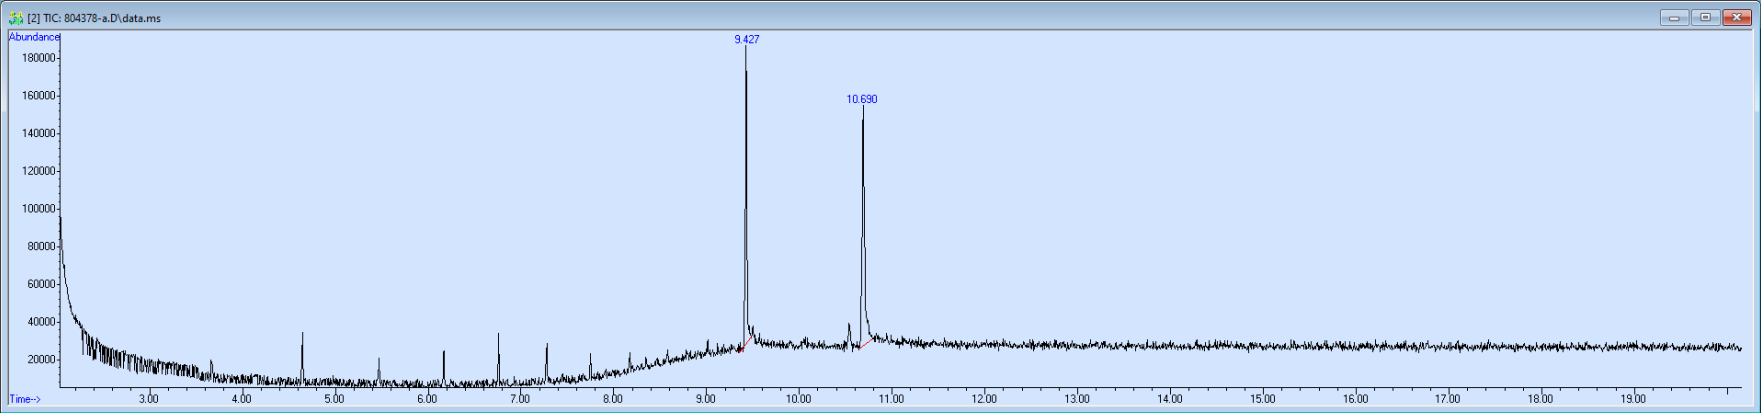Click the 17.00 time axis label
Image resolution: width=1761 pixels, height=413 pixels.
pos(1448,399)
